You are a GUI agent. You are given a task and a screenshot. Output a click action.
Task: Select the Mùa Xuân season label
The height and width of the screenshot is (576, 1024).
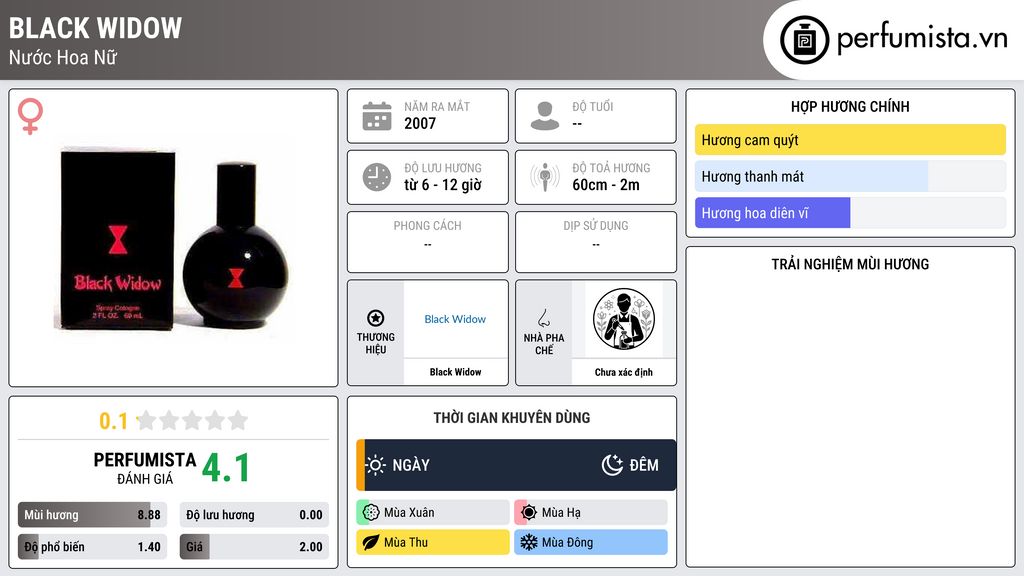click(409, 513)
